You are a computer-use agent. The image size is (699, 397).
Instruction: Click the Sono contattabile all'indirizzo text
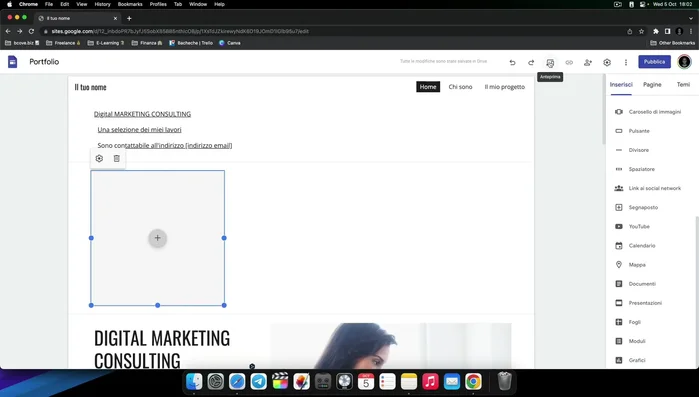pos(165,145)
